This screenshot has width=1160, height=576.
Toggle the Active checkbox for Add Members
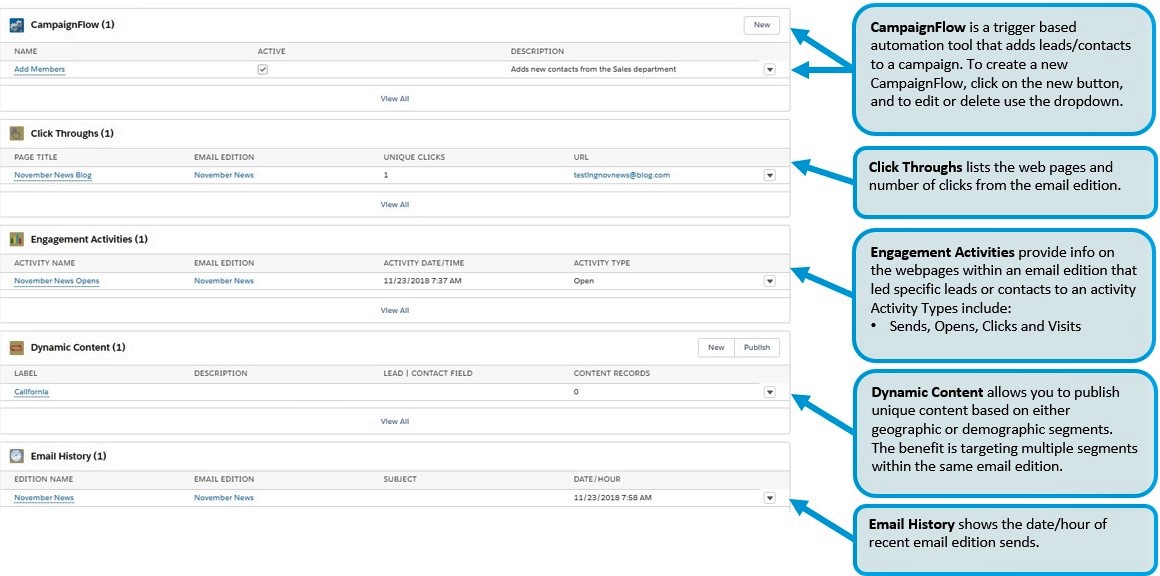[262, 70]
